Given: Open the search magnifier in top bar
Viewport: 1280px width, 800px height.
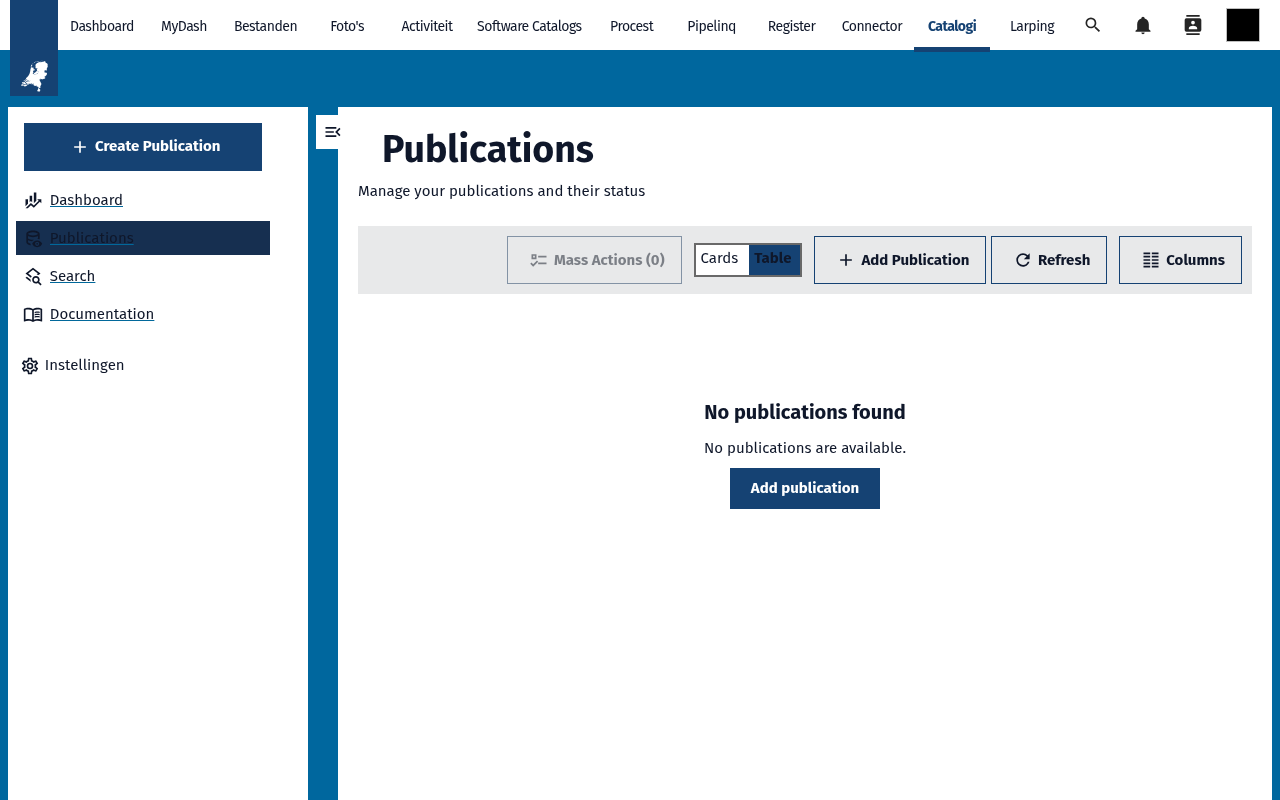Looking at the screenshot, I should [x=1093, y=25].
